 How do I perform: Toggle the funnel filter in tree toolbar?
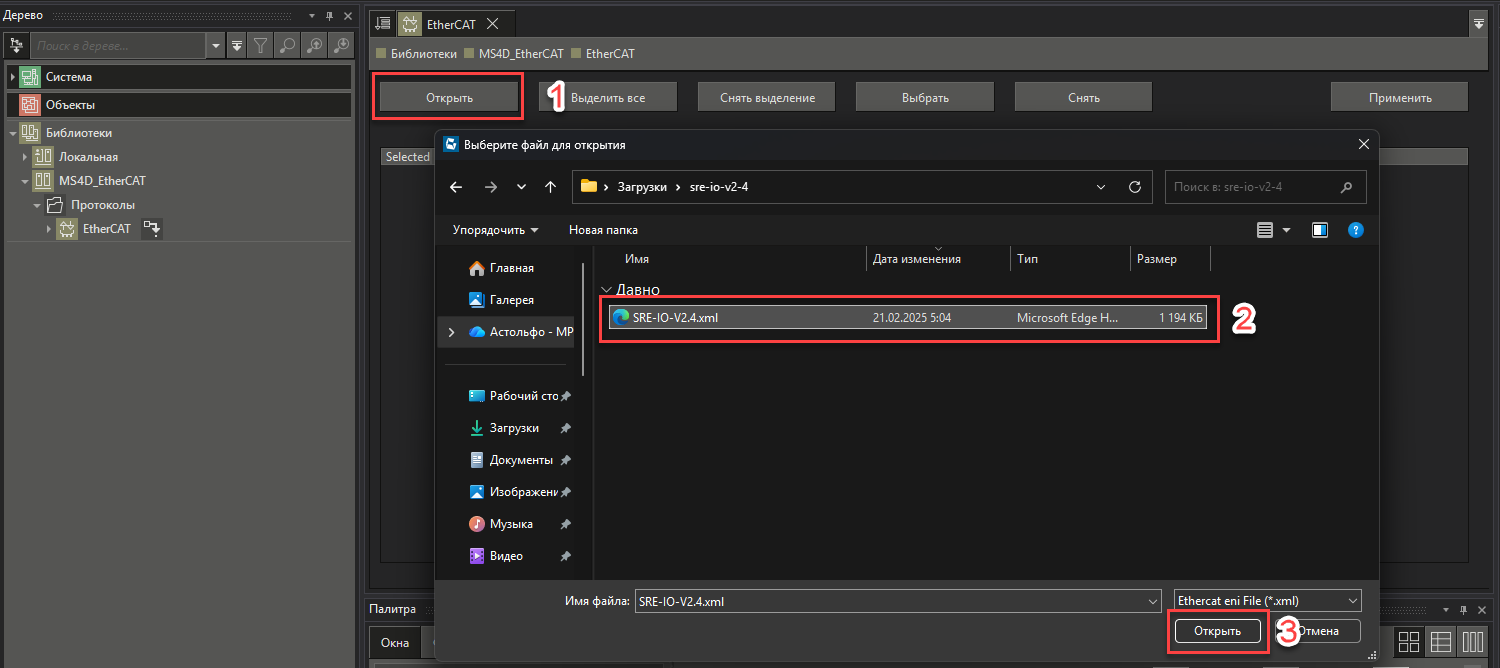(x=260, y=45)
